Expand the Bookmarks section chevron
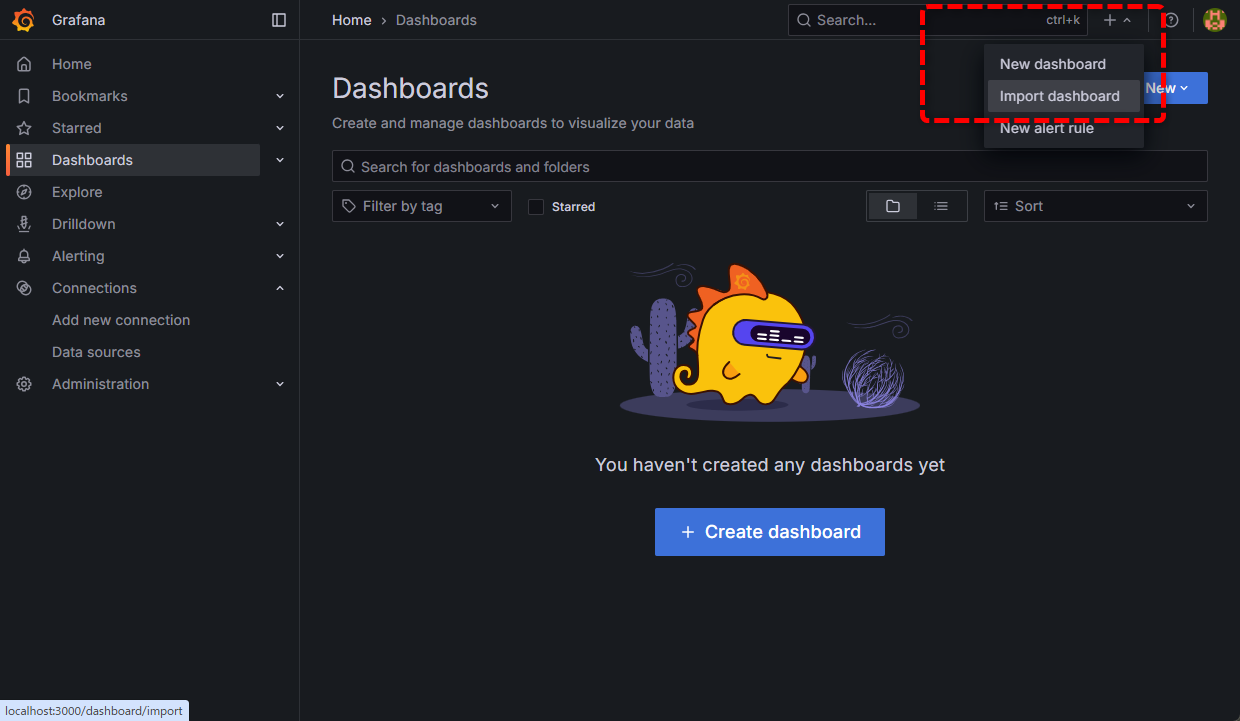The image size is (1240, 721). [x=280, y=96]
